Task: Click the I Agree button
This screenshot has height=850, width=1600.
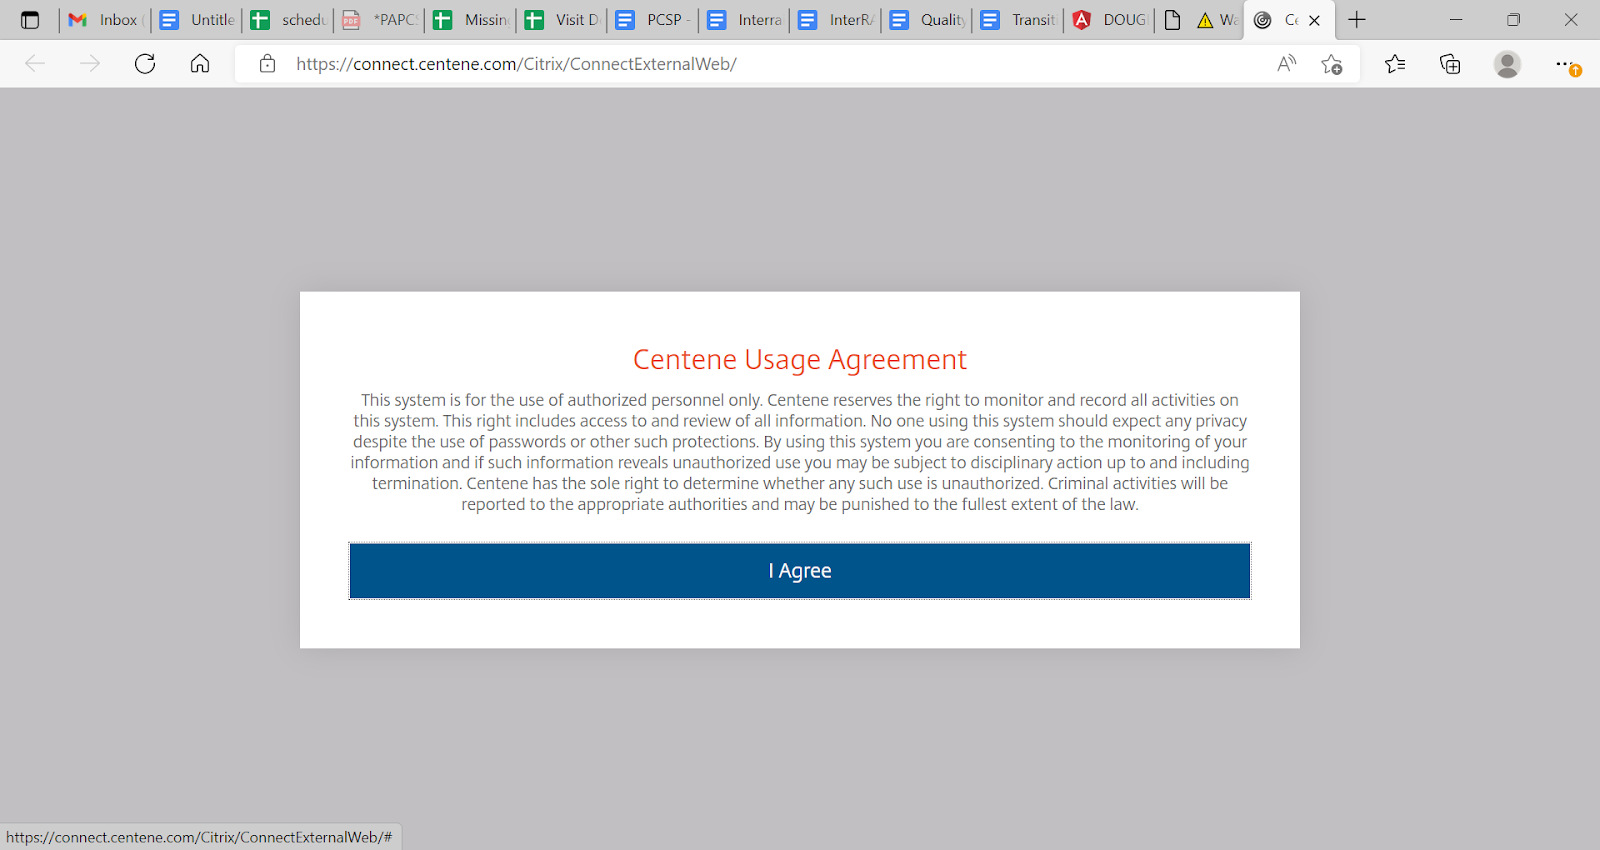Action: (x=800, y=571)
